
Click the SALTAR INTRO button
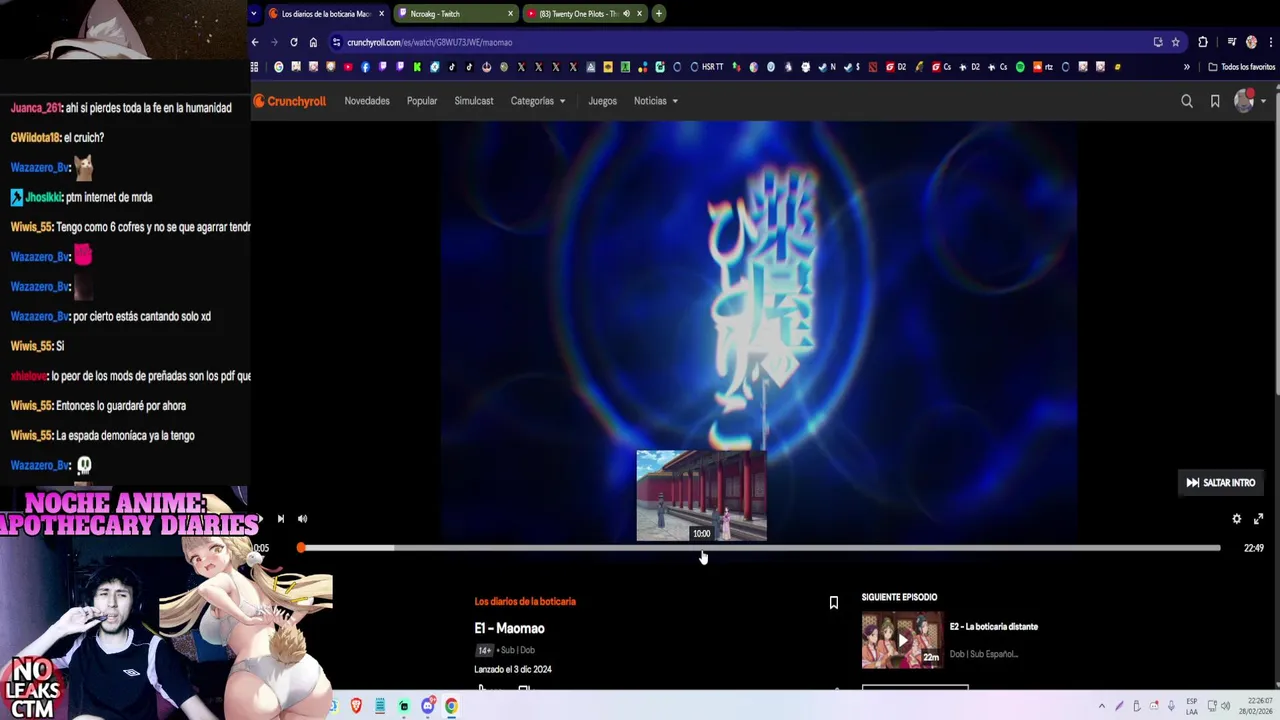coord(1221,483)
